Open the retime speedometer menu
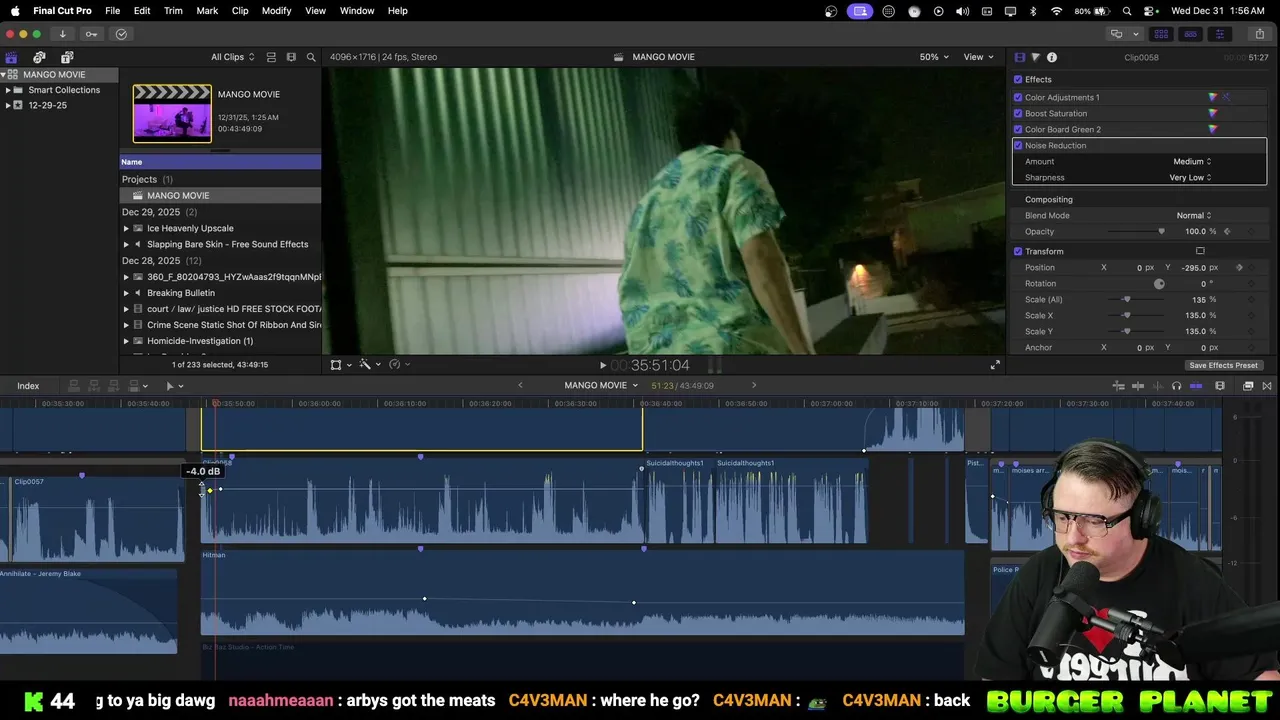 (398, 365)
